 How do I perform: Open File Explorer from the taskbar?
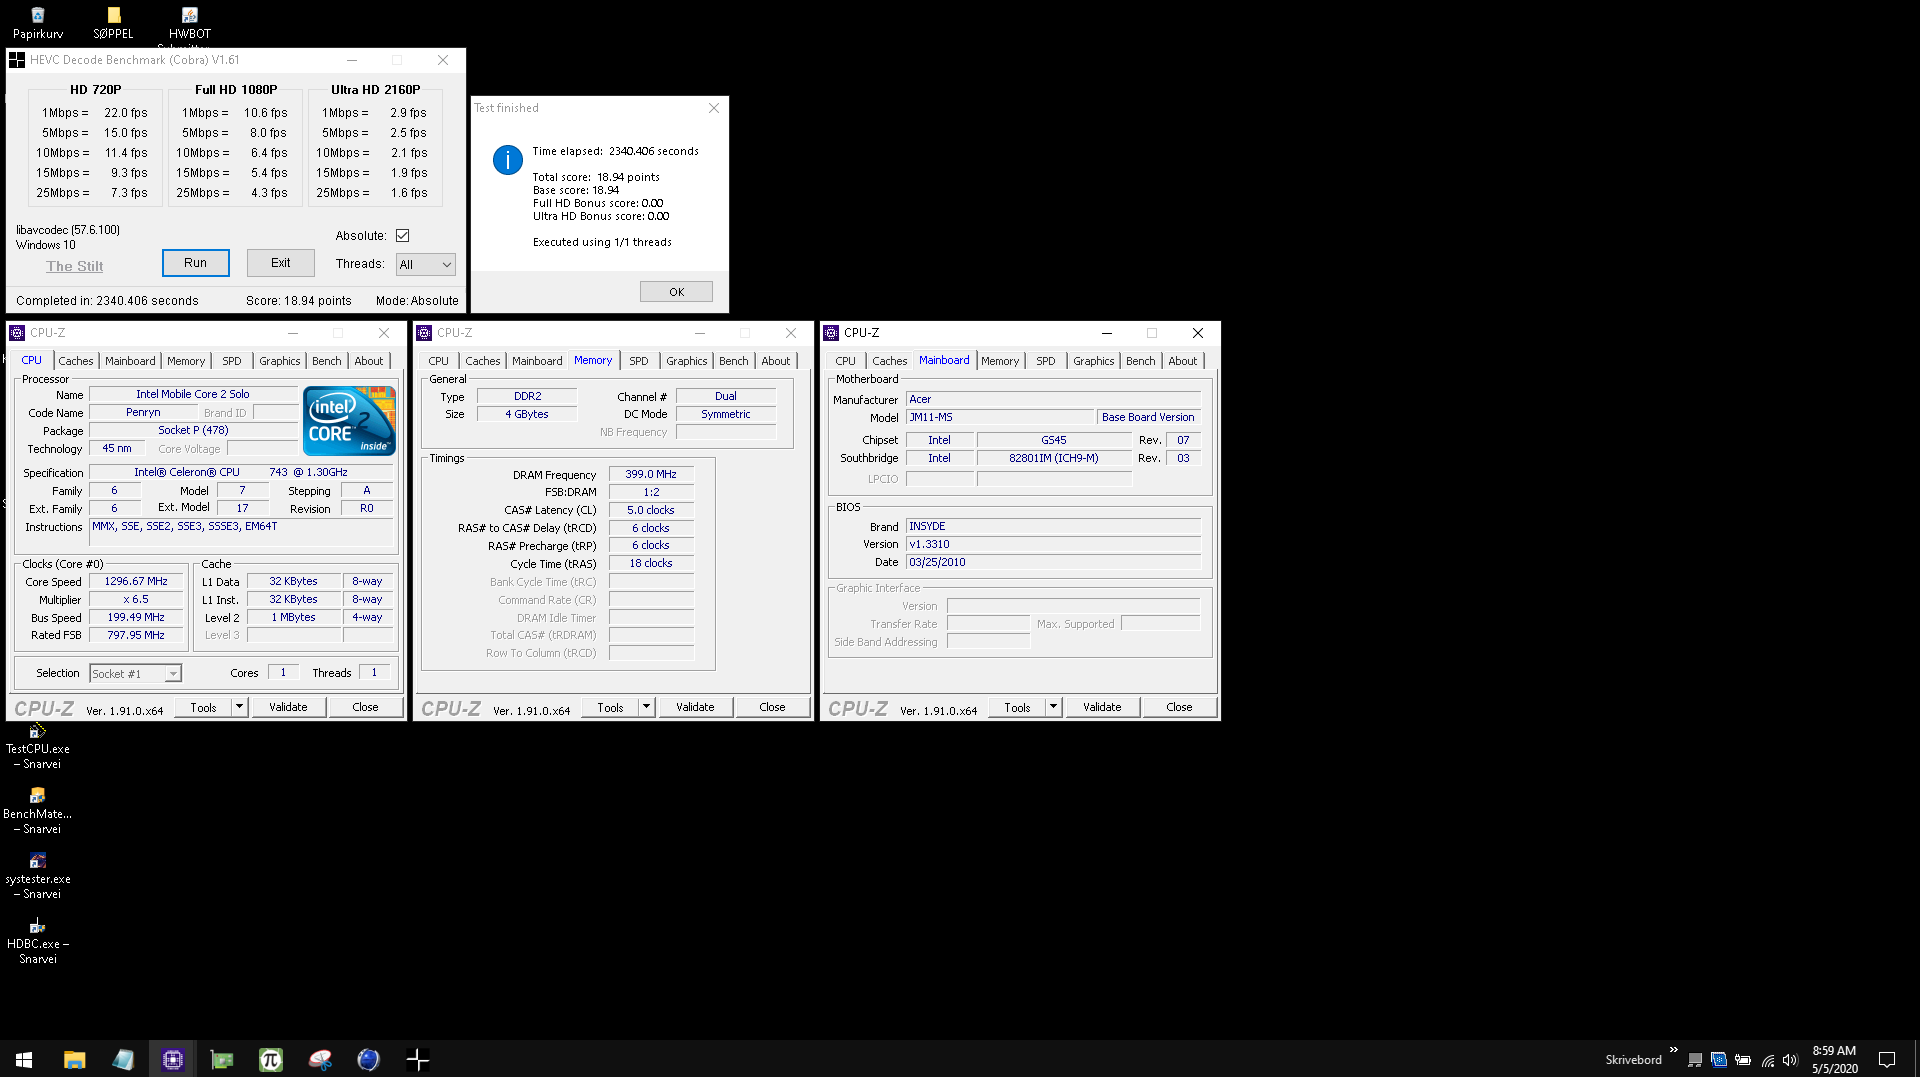74,1059
